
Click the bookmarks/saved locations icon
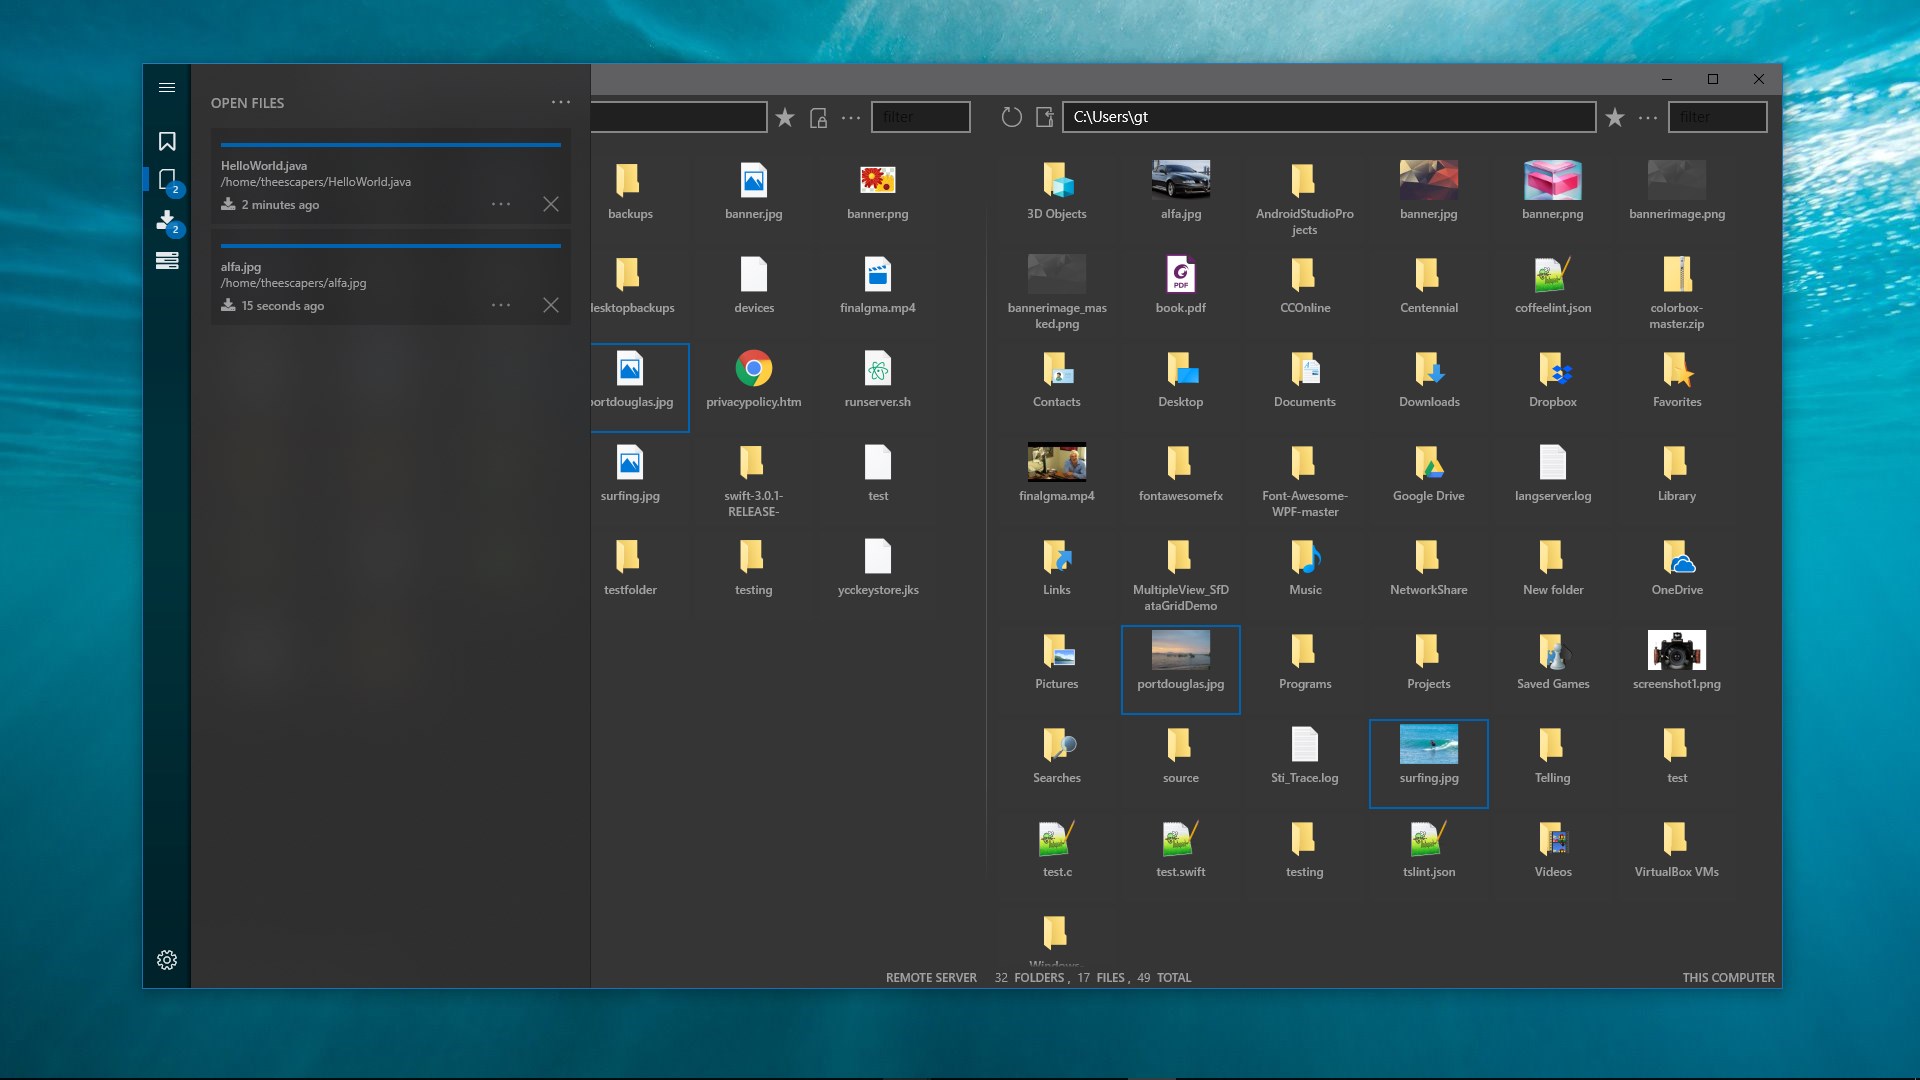tap(166, 141)
